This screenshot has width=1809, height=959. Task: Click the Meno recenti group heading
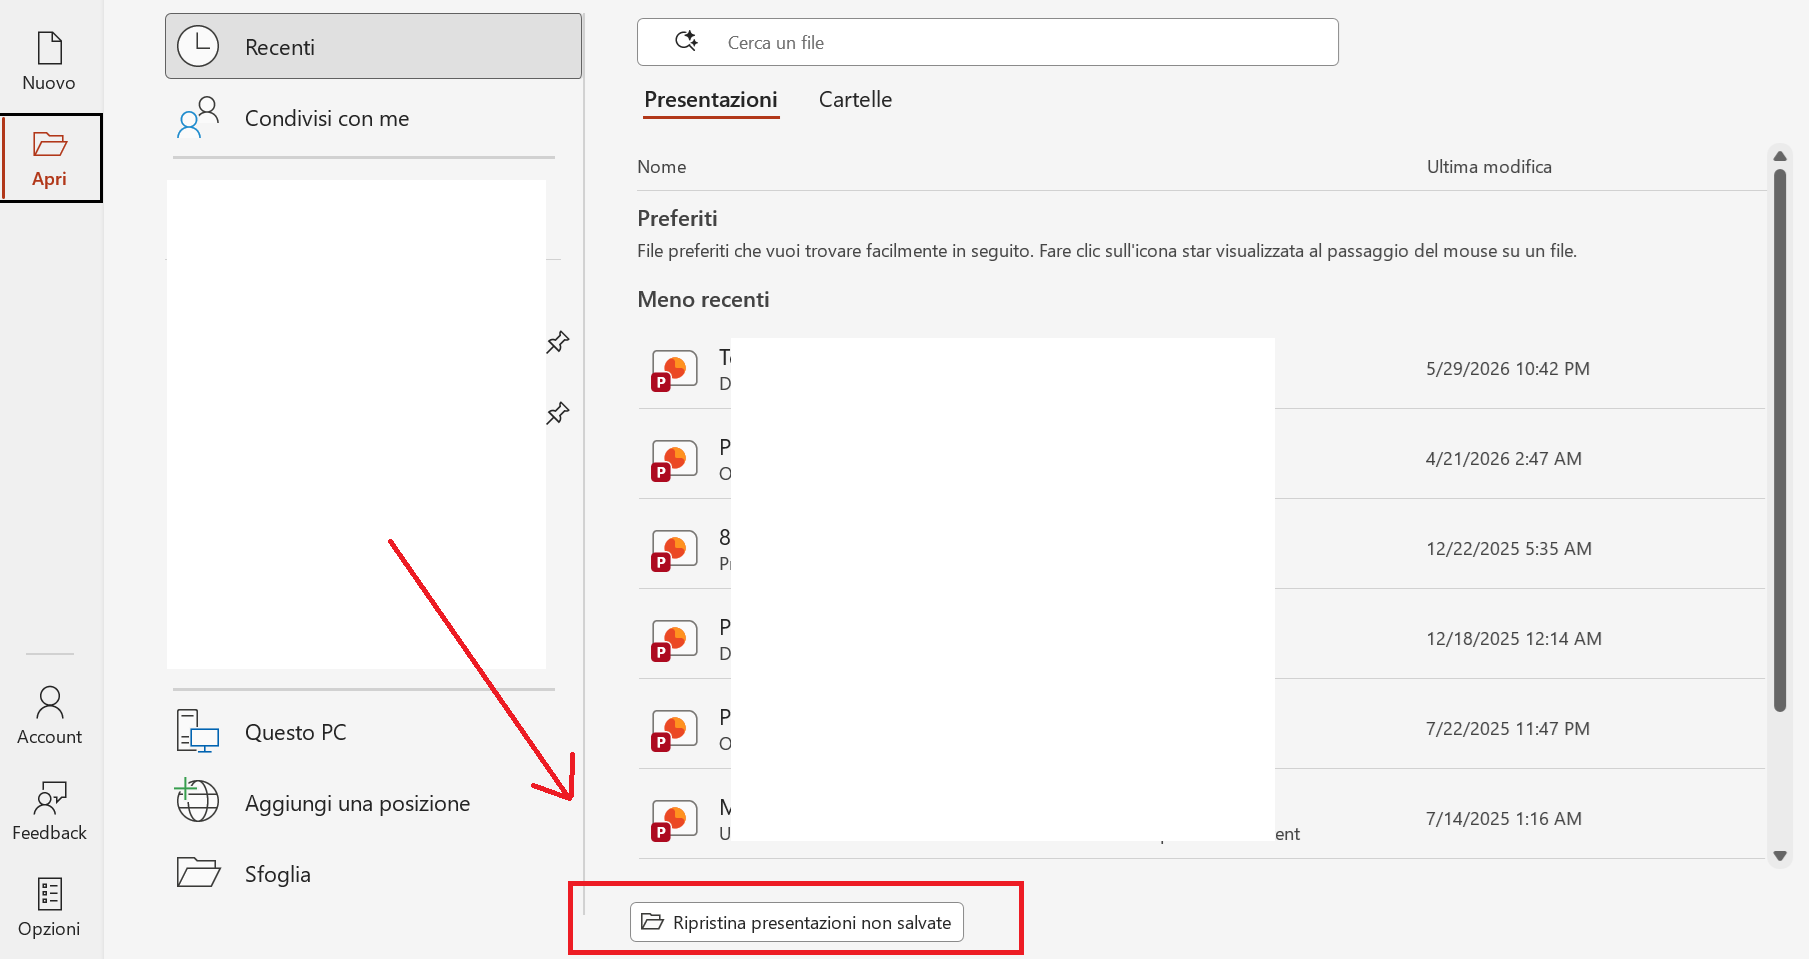click(x=703, y=300)
